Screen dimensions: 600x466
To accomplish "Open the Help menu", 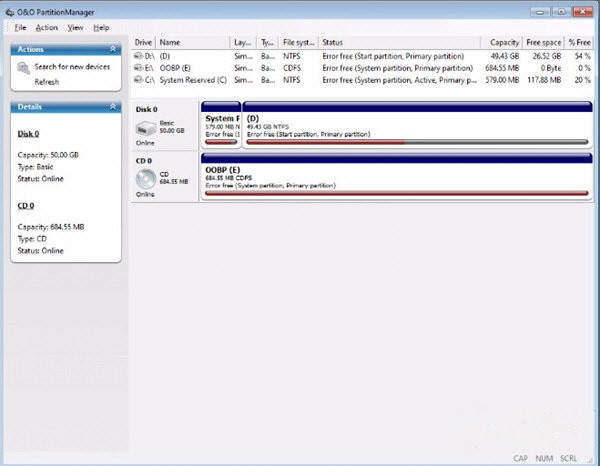I will (x=101, y=27).
